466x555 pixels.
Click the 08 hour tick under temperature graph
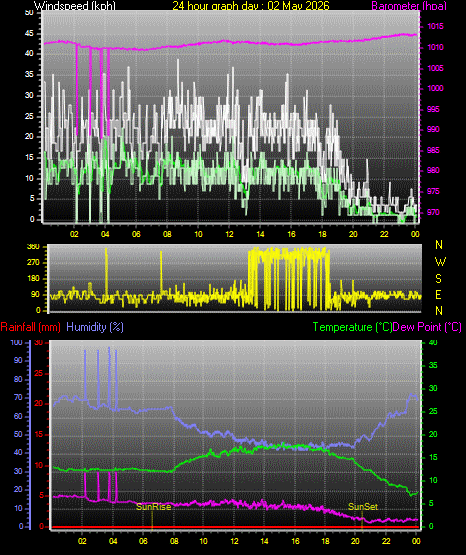click(x=174, y=541)
